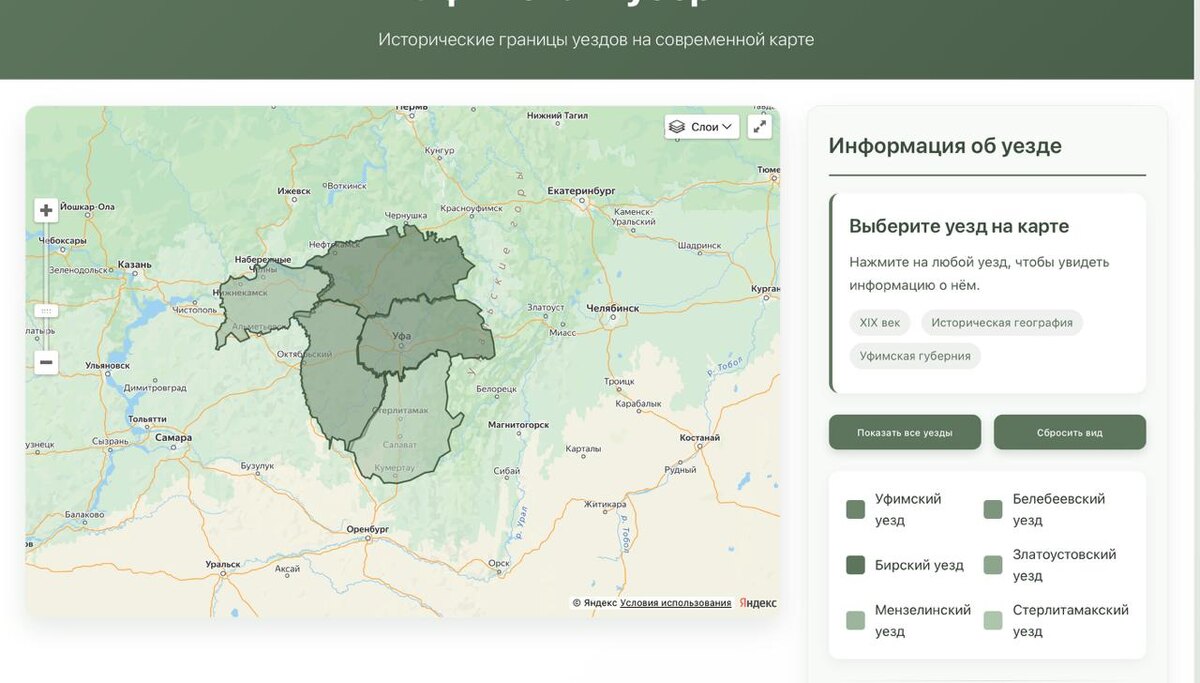Zoom in with the map plus button

[46, 210]
